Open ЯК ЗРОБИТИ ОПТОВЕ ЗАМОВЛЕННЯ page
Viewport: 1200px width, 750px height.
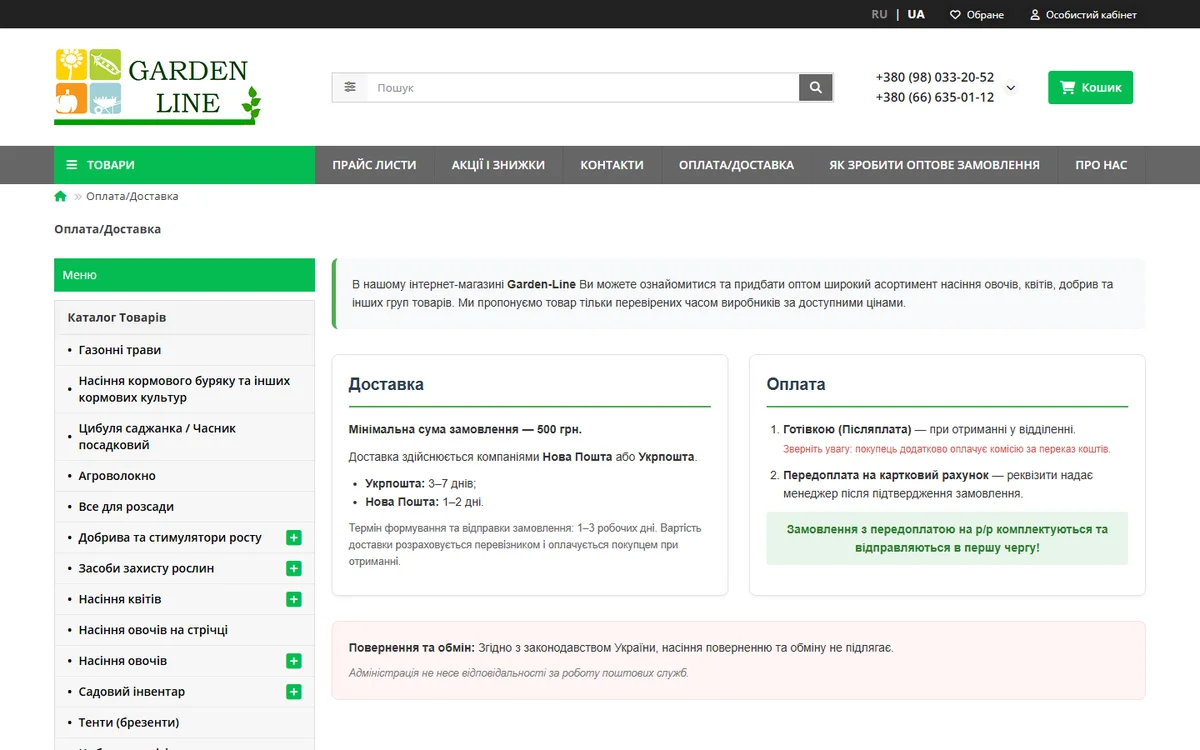tap(934, 165)
